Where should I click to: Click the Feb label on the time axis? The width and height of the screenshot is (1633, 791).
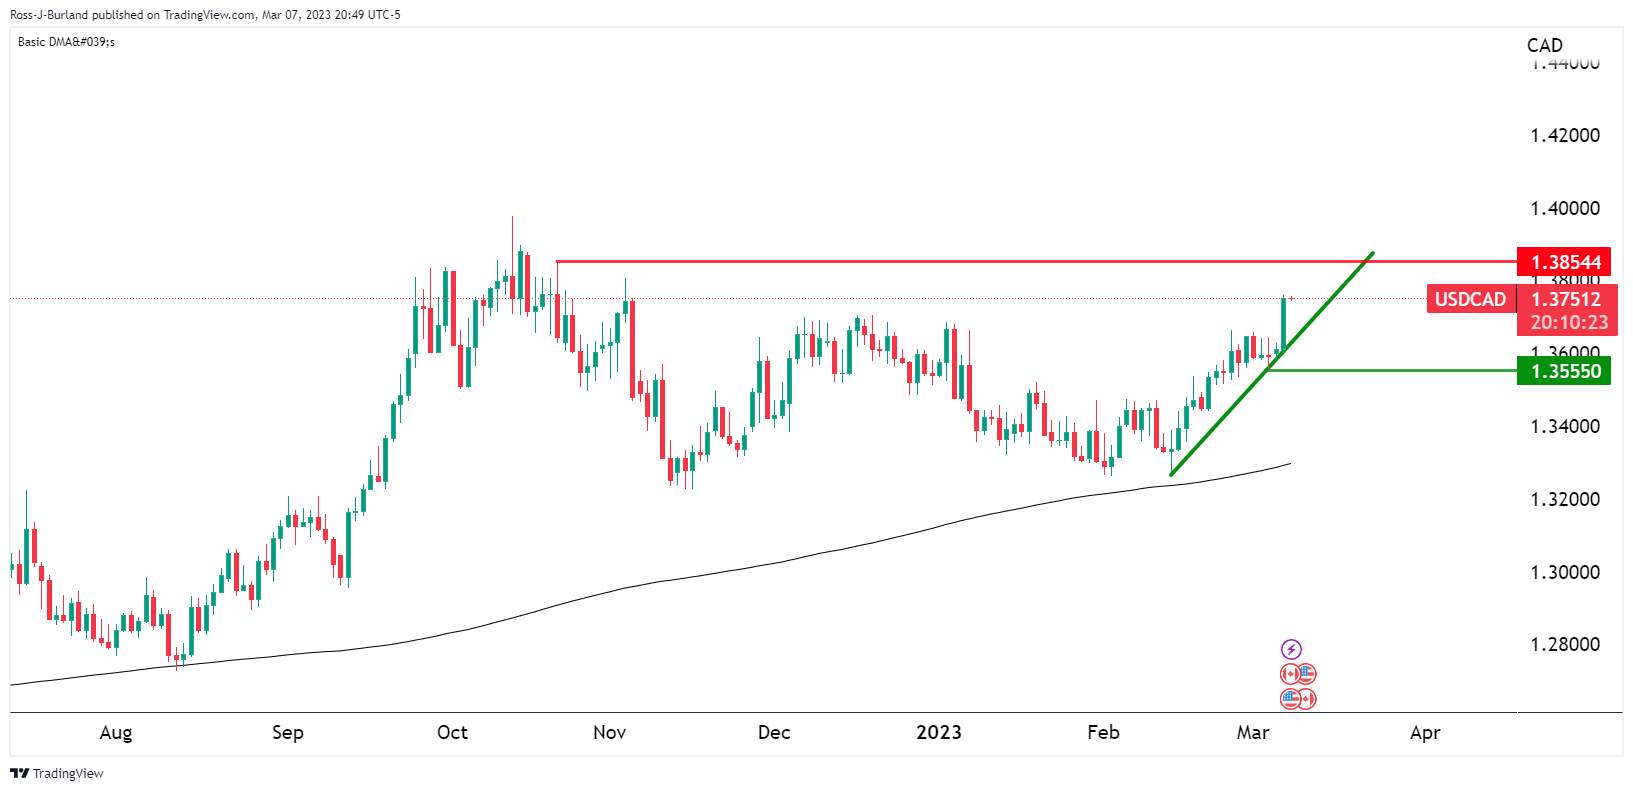(x=1103, y=733)
